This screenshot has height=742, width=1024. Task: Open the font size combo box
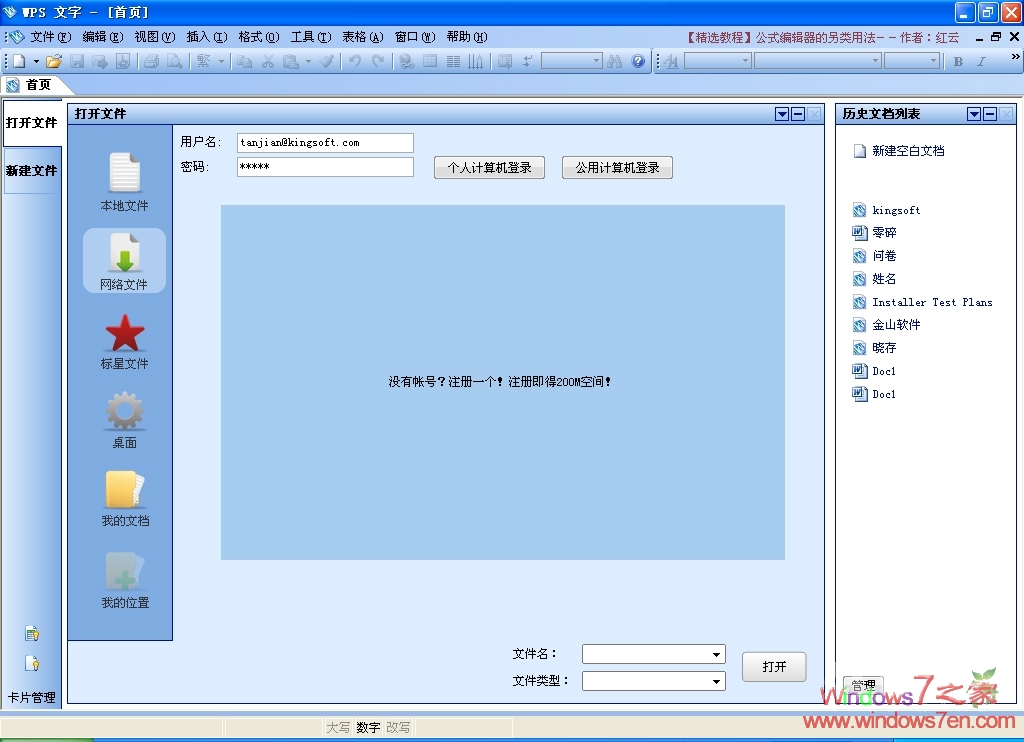[x=912, y=61]
